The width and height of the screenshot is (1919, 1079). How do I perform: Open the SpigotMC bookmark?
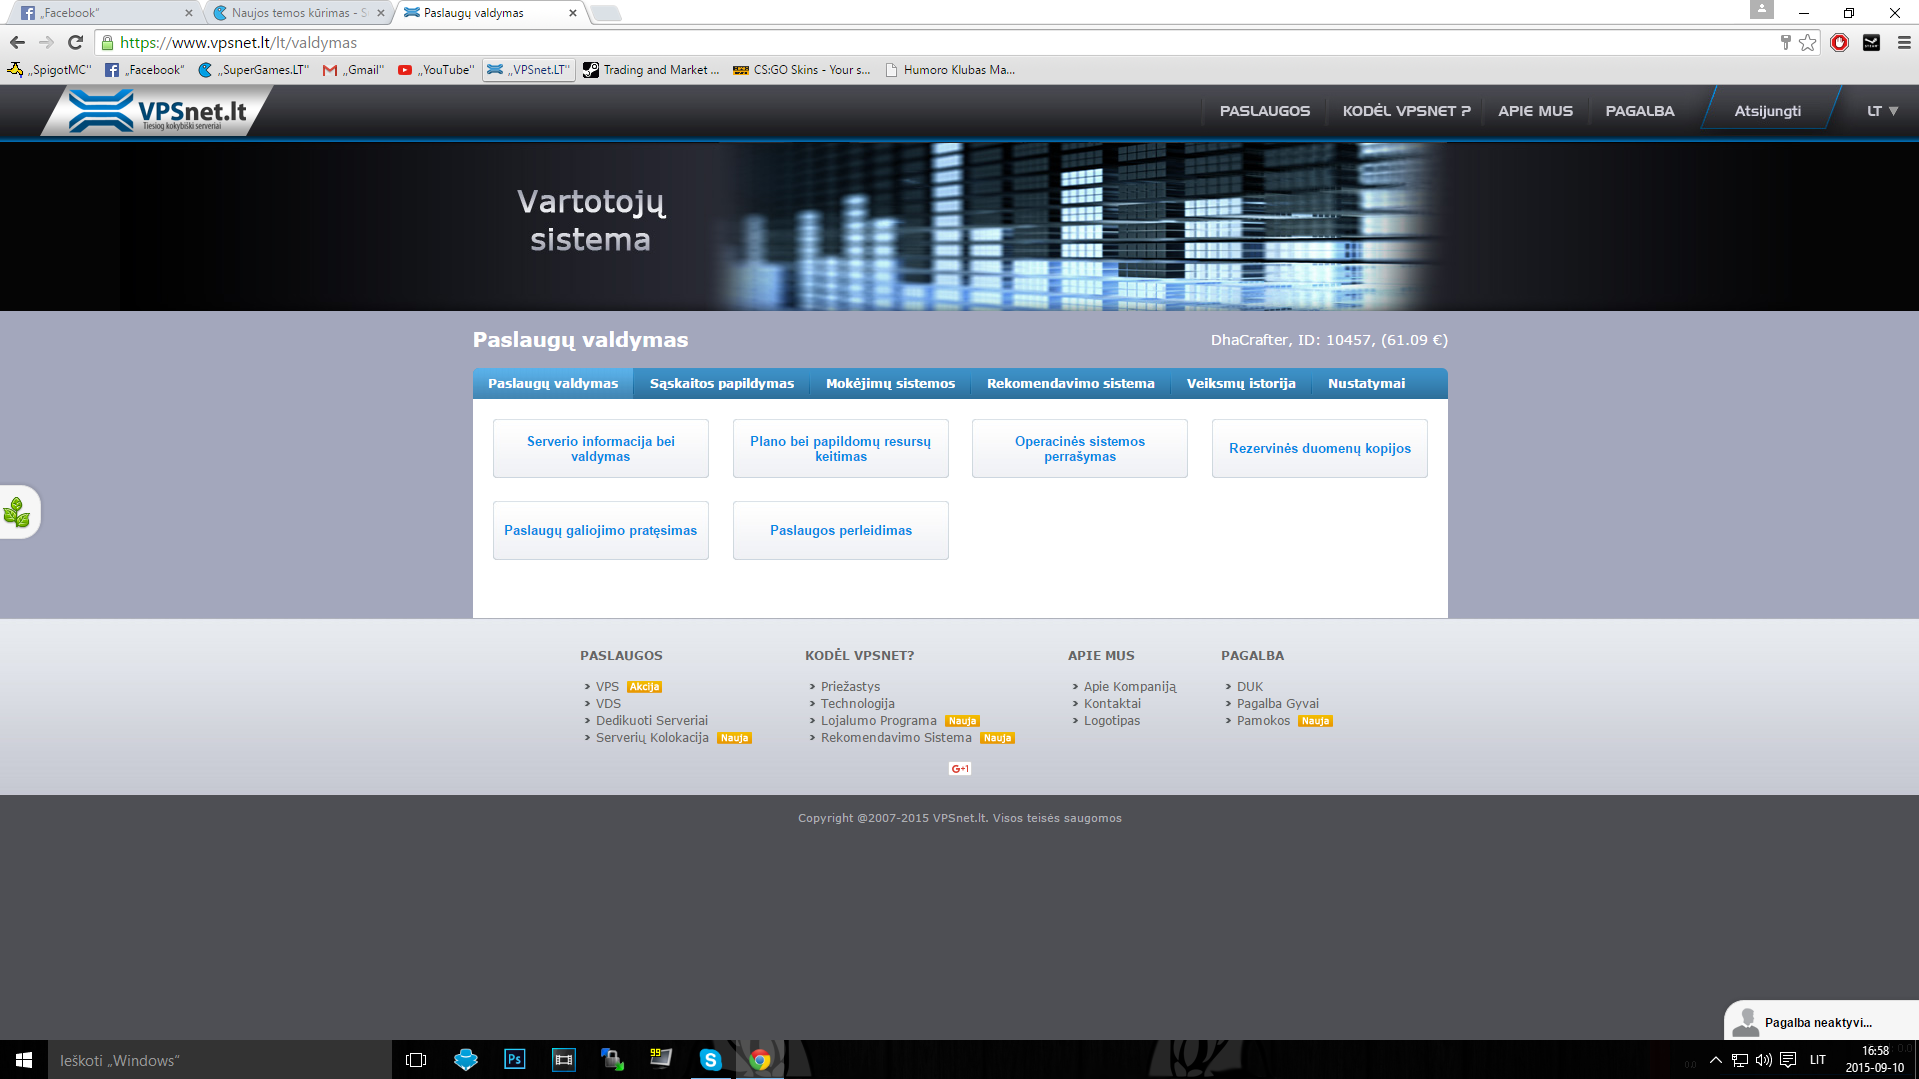pyautogui.click(x=49, y=70)
